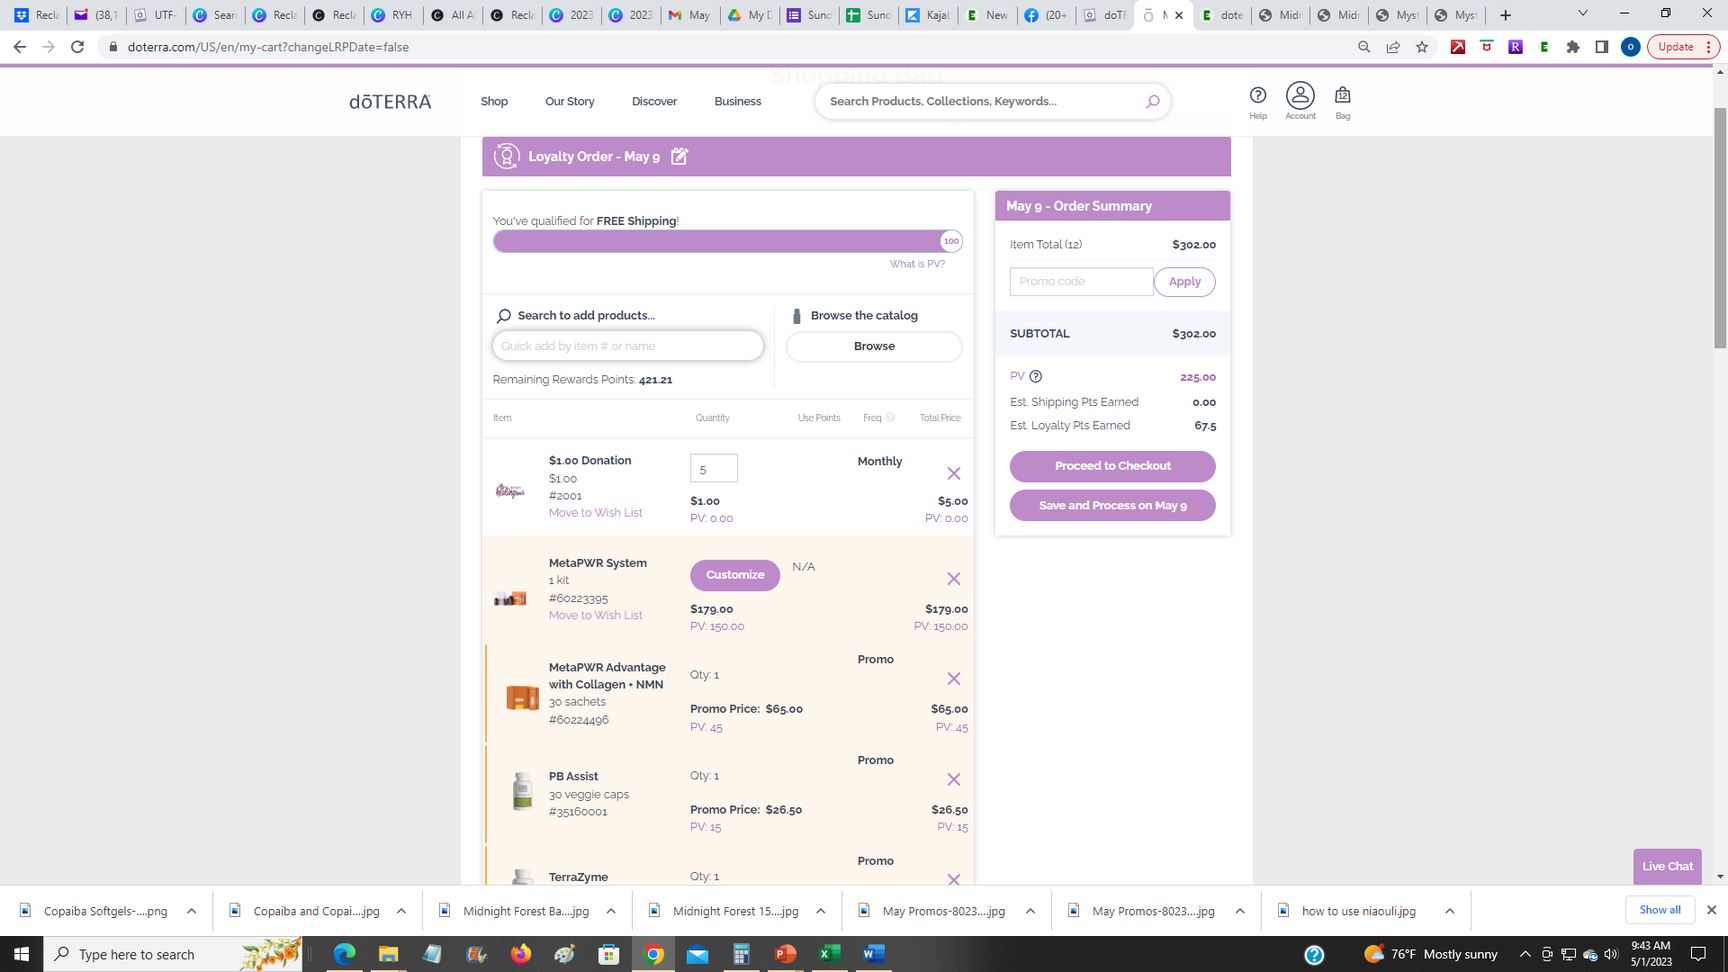Remove PB Assist from the order

[953, 780]
